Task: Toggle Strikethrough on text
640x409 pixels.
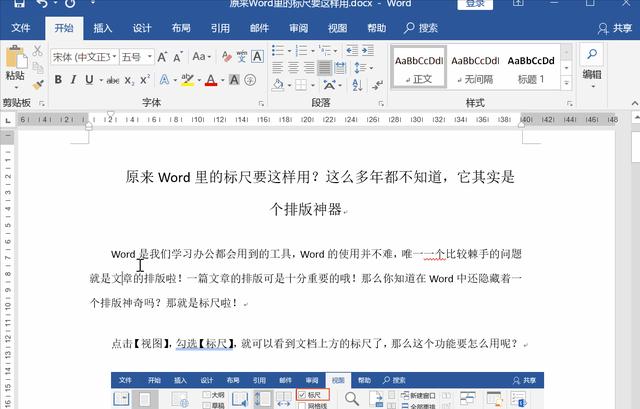Action: [x=113, y=80]
